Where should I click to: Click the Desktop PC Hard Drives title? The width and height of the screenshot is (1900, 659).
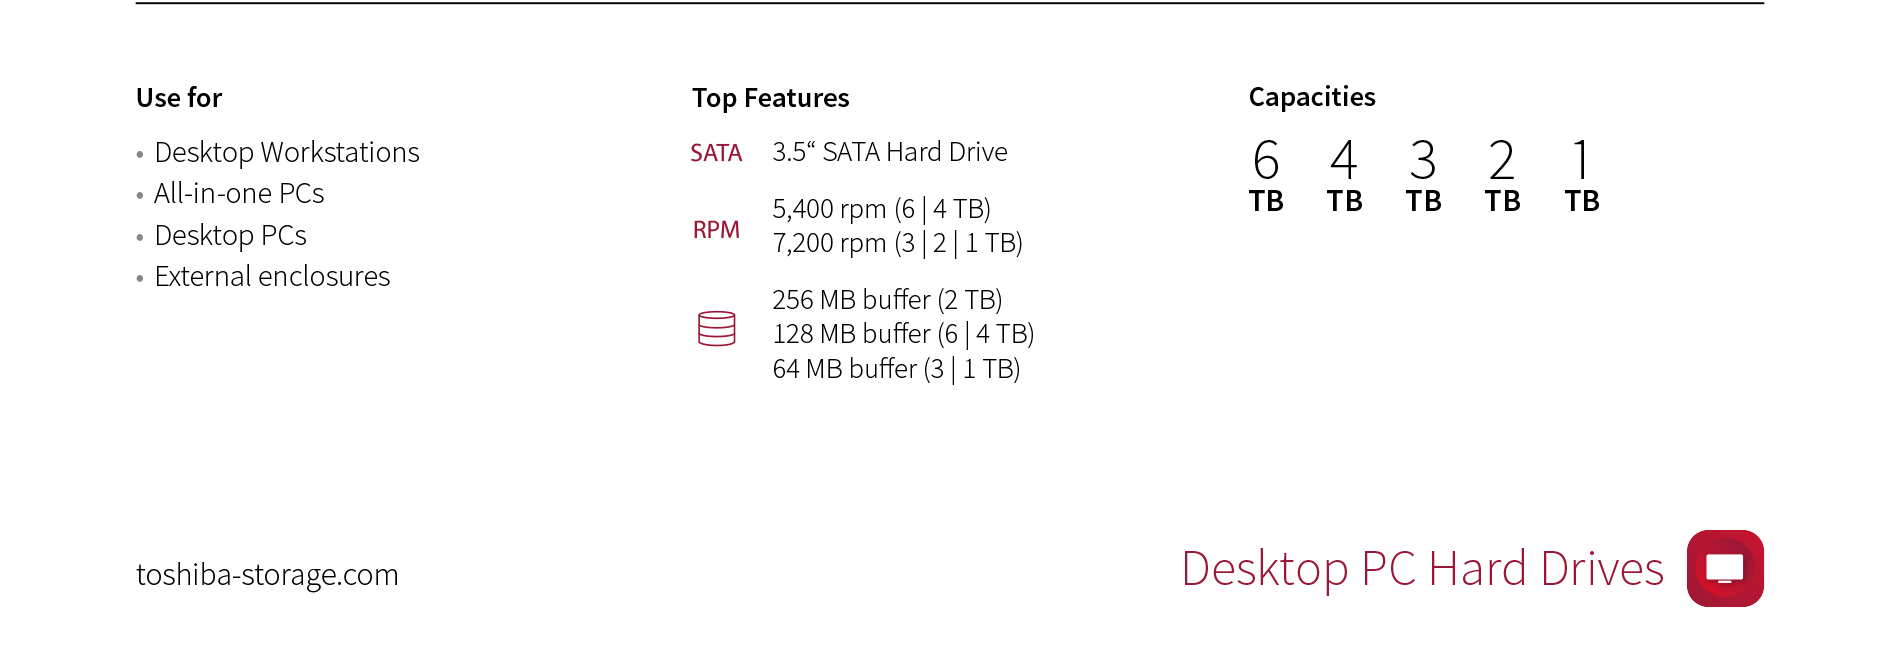pos(1422,569)
